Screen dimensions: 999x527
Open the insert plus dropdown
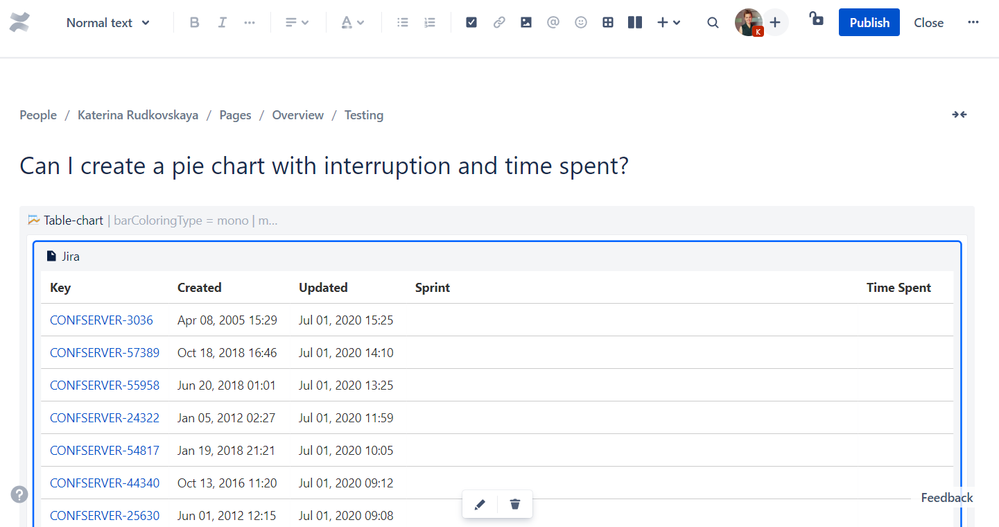coord(668,22)
